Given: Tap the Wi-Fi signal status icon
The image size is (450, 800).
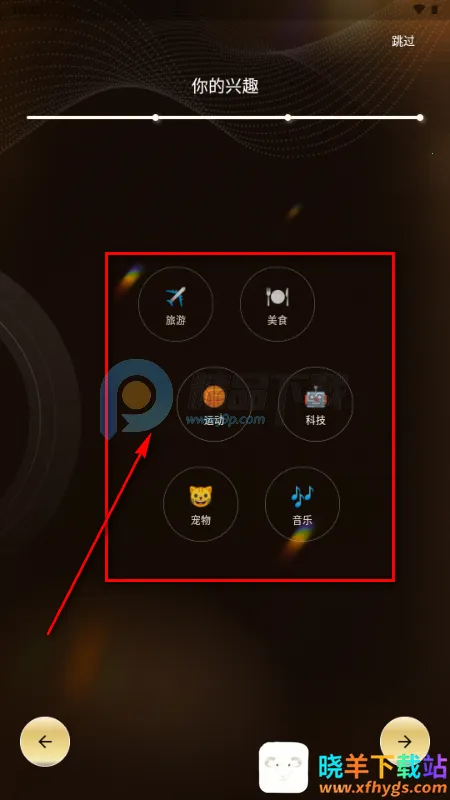Looking at the screenshot, I should pos(419,9).
